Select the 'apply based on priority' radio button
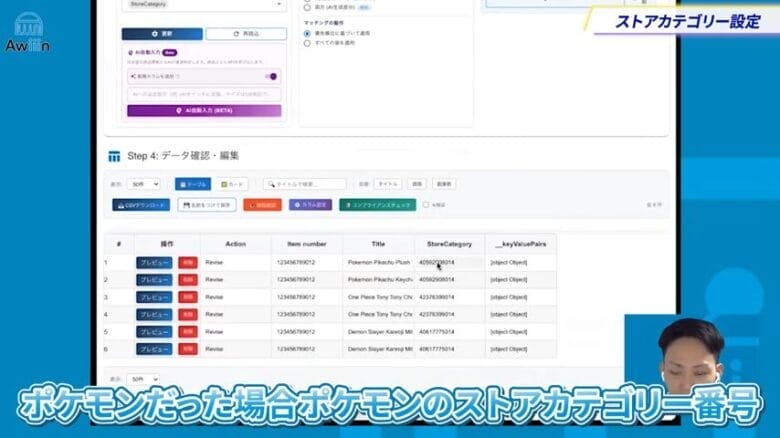780x438 pixels. point(307,33)
